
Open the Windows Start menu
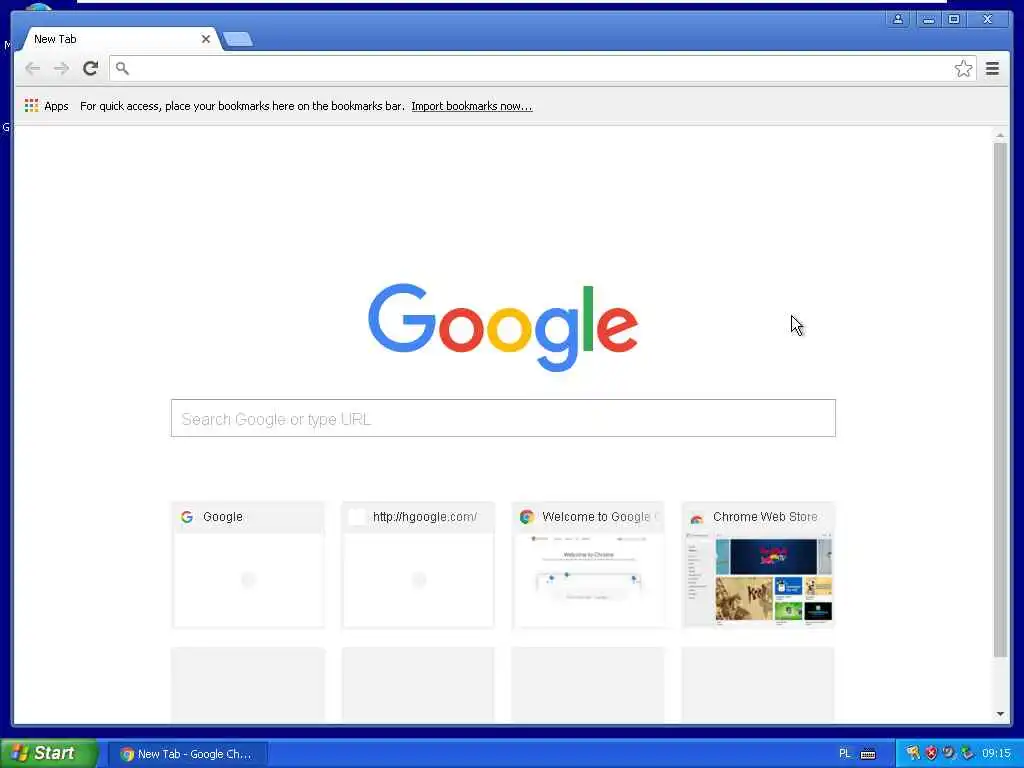coord(49,753)
